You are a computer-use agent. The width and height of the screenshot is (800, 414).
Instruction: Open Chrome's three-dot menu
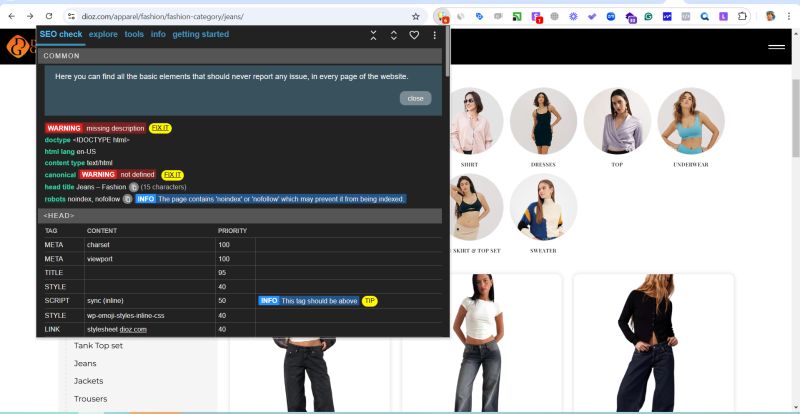[790, 16]
